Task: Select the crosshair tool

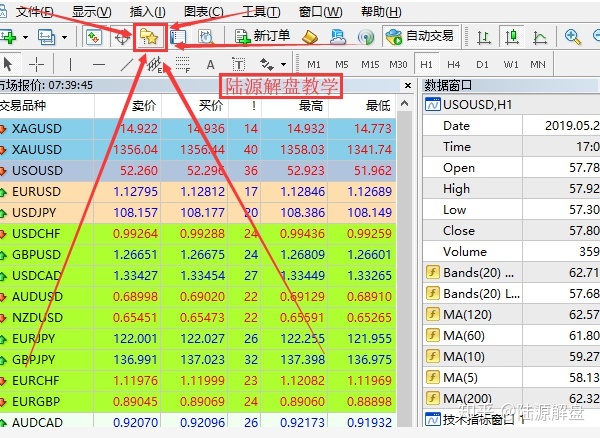Action: [x=36, y=64]
